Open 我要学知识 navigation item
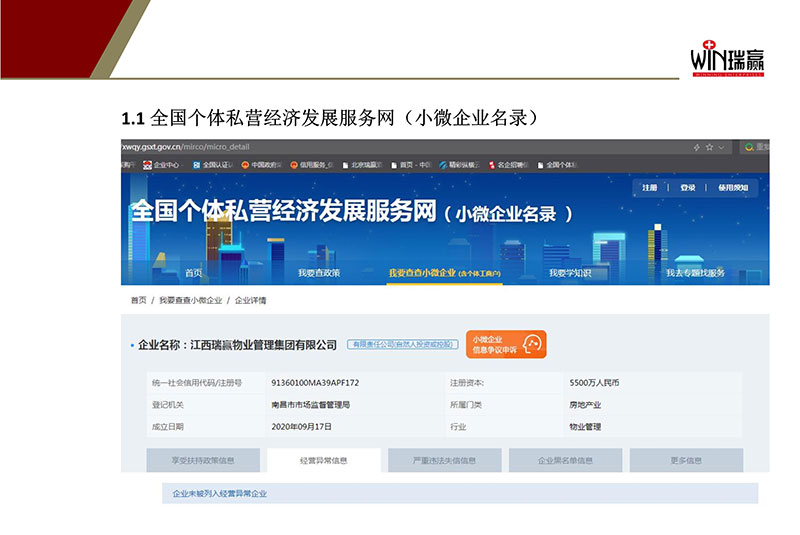Screen dimensions: 800x535 570,273
